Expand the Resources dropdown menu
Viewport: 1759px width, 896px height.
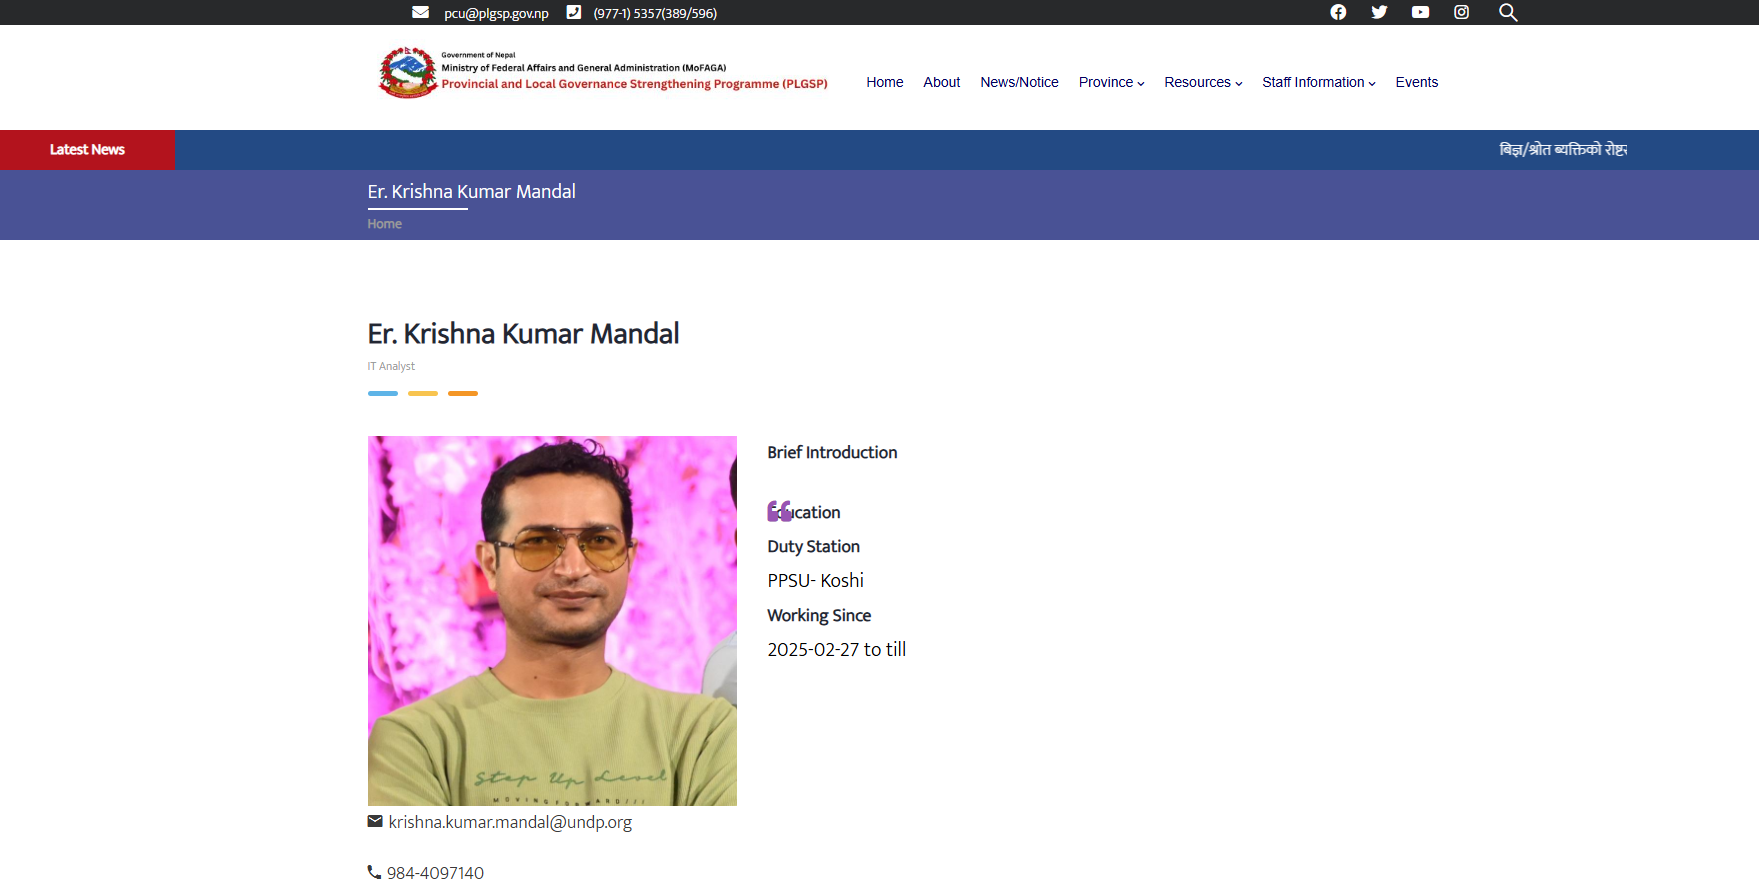tap(1203, 82)
